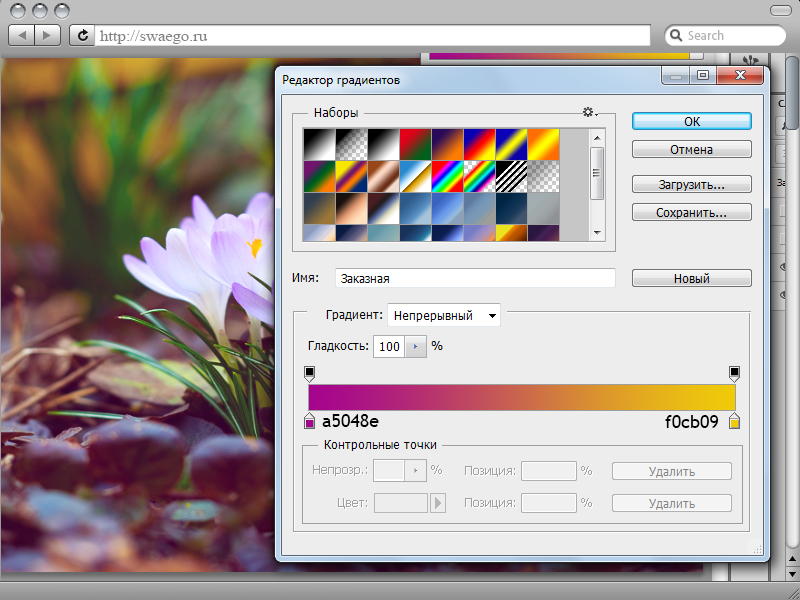The width and height of the screenshot is (800, 600).
Task: Select the transparent rainbow preset
Action: (480, 177)
